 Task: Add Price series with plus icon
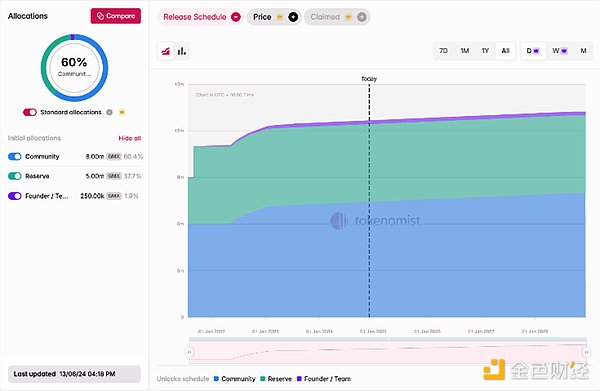pyautogui.click(x=293, y=17)
